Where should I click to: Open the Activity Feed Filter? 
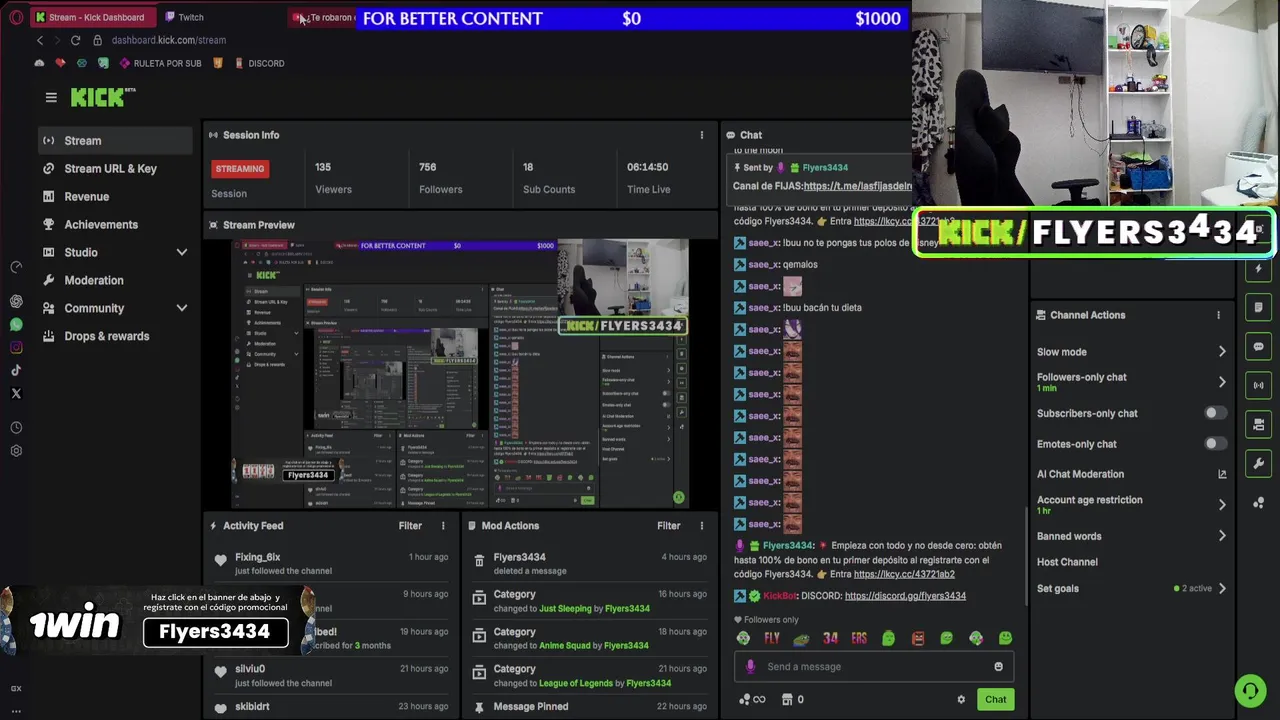(410, 525)
